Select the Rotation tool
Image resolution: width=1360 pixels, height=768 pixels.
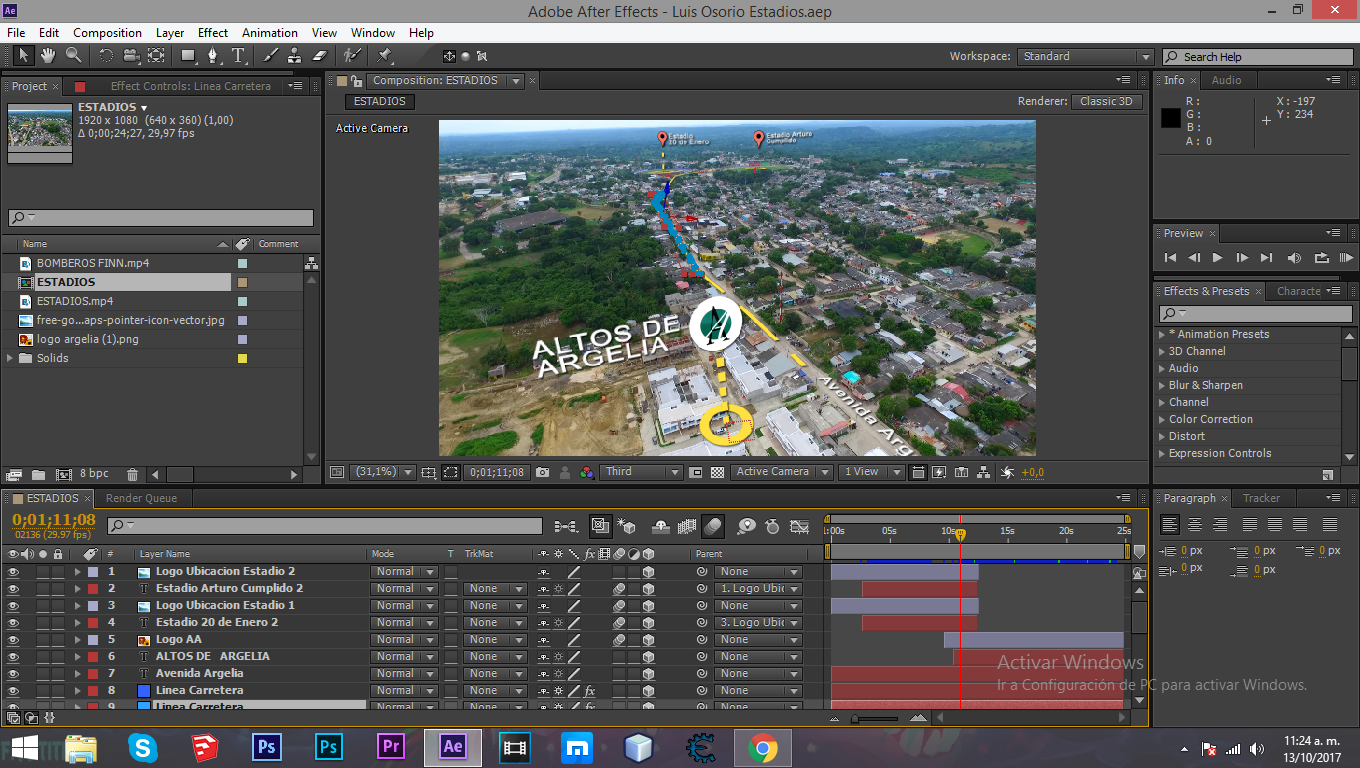pos(106,56)
